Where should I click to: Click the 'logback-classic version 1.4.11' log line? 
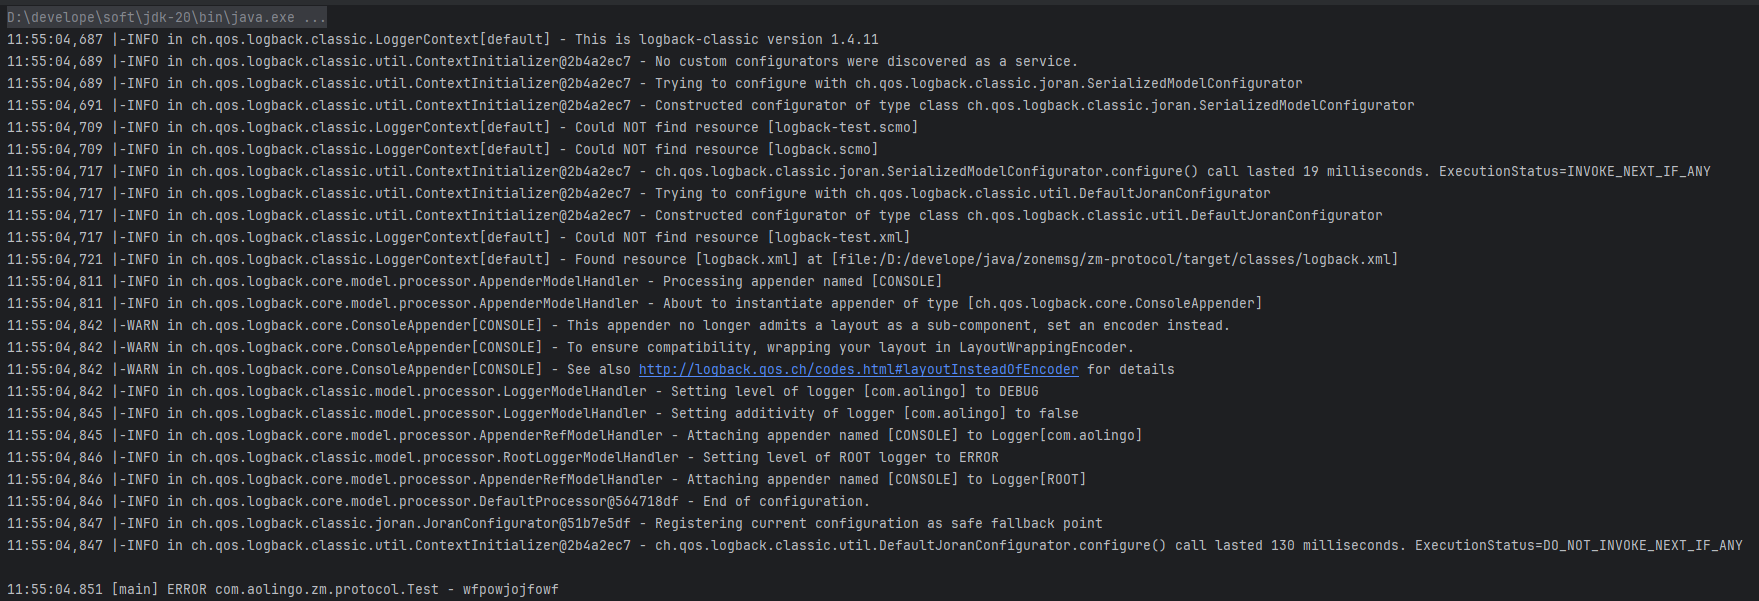pyautogui.click(x=443, y=39)
